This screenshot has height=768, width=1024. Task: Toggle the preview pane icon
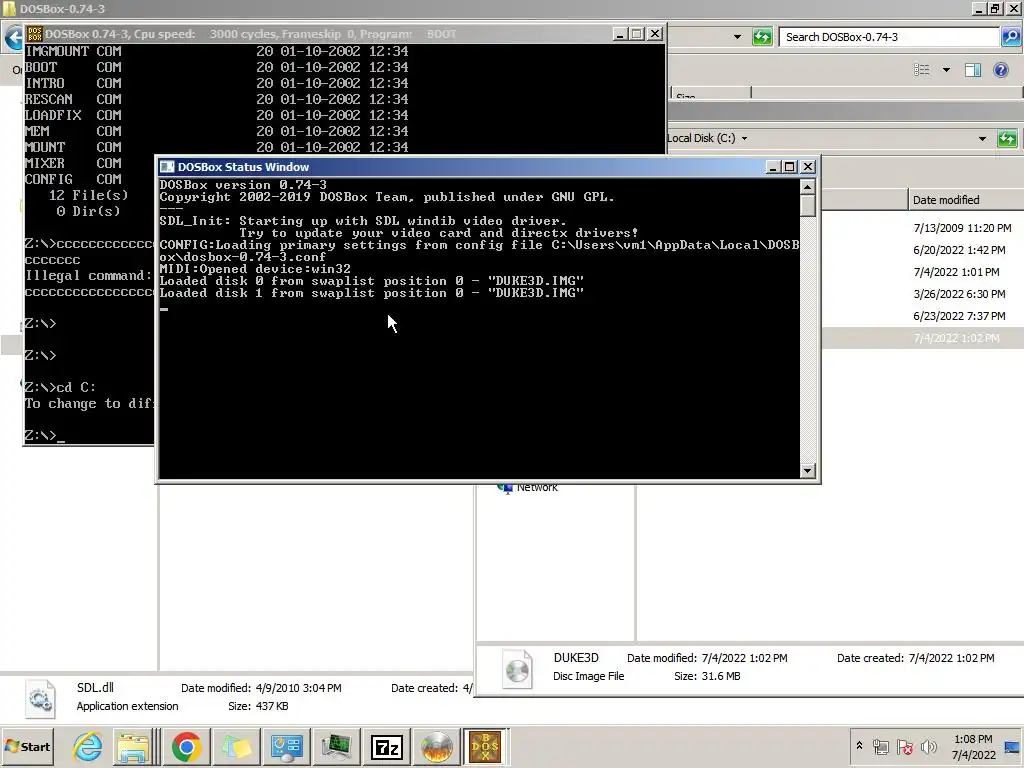pos(973,70)
